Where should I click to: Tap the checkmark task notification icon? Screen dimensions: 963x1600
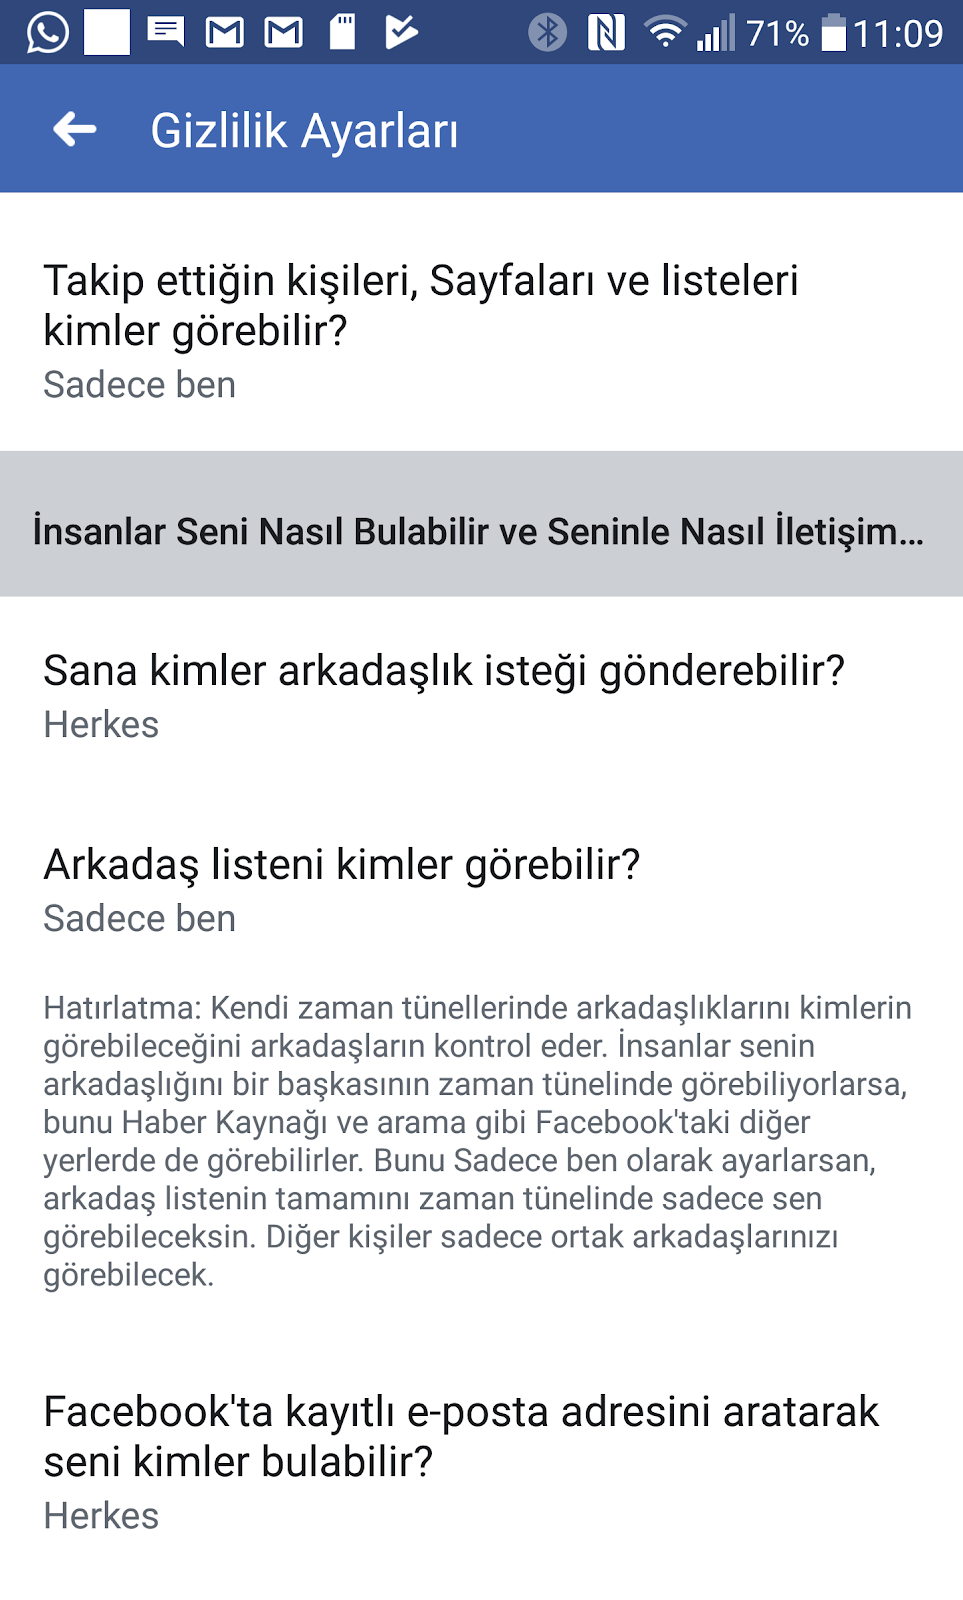pos(401,32)
